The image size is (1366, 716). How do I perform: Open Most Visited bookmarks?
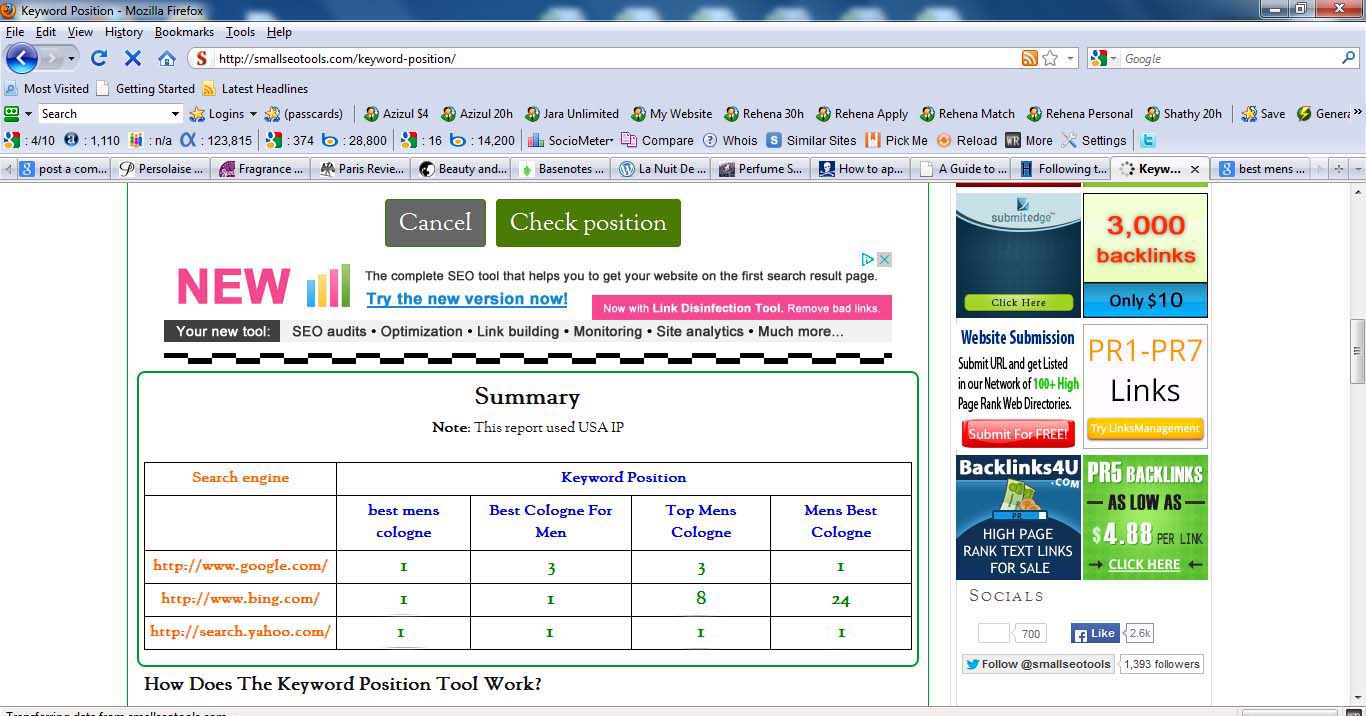point(46,88)
